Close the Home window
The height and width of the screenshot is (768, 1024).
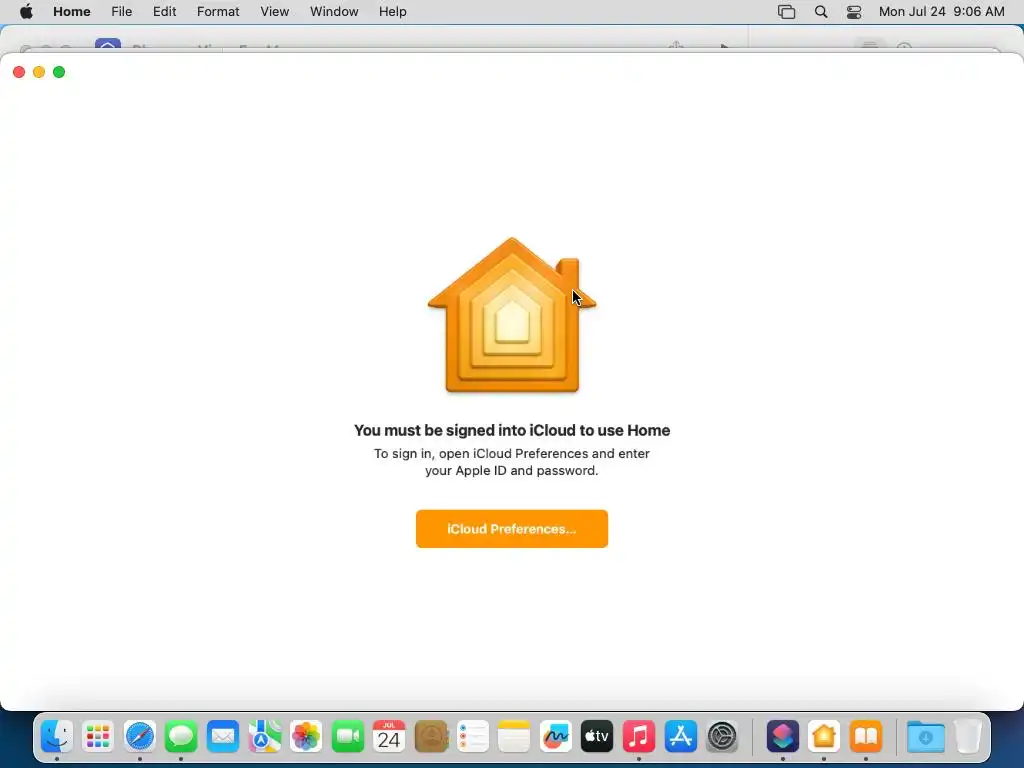19,72
